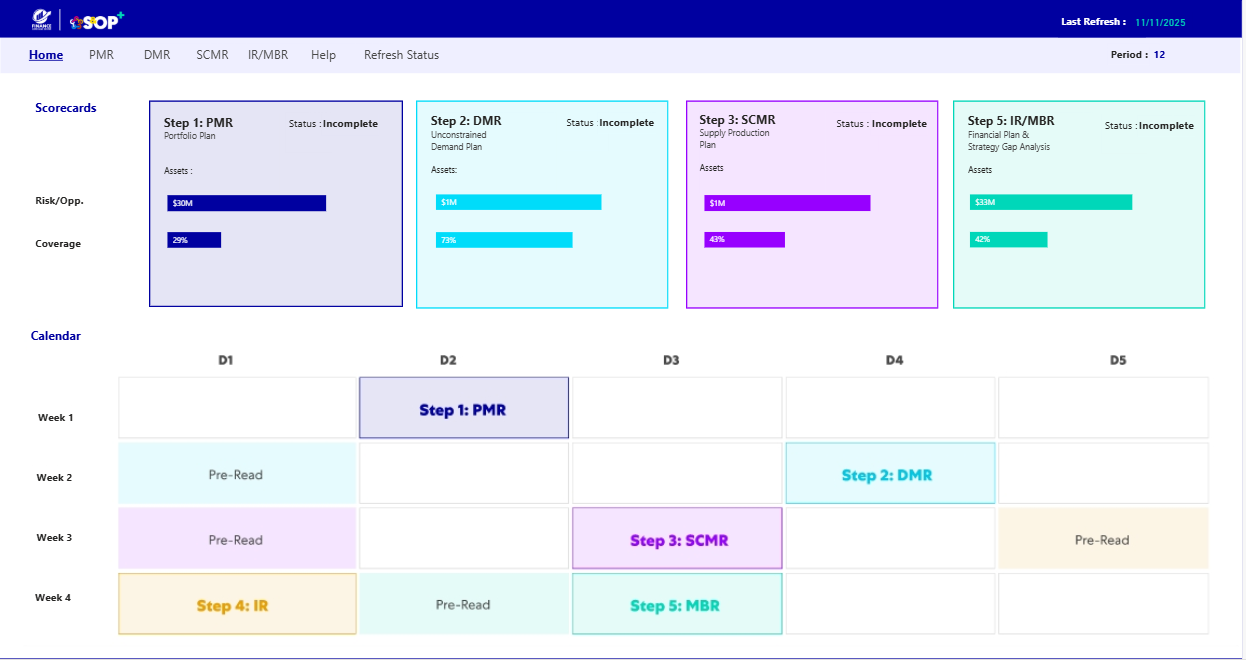Go to the Home tab

[x=46, y=55]
